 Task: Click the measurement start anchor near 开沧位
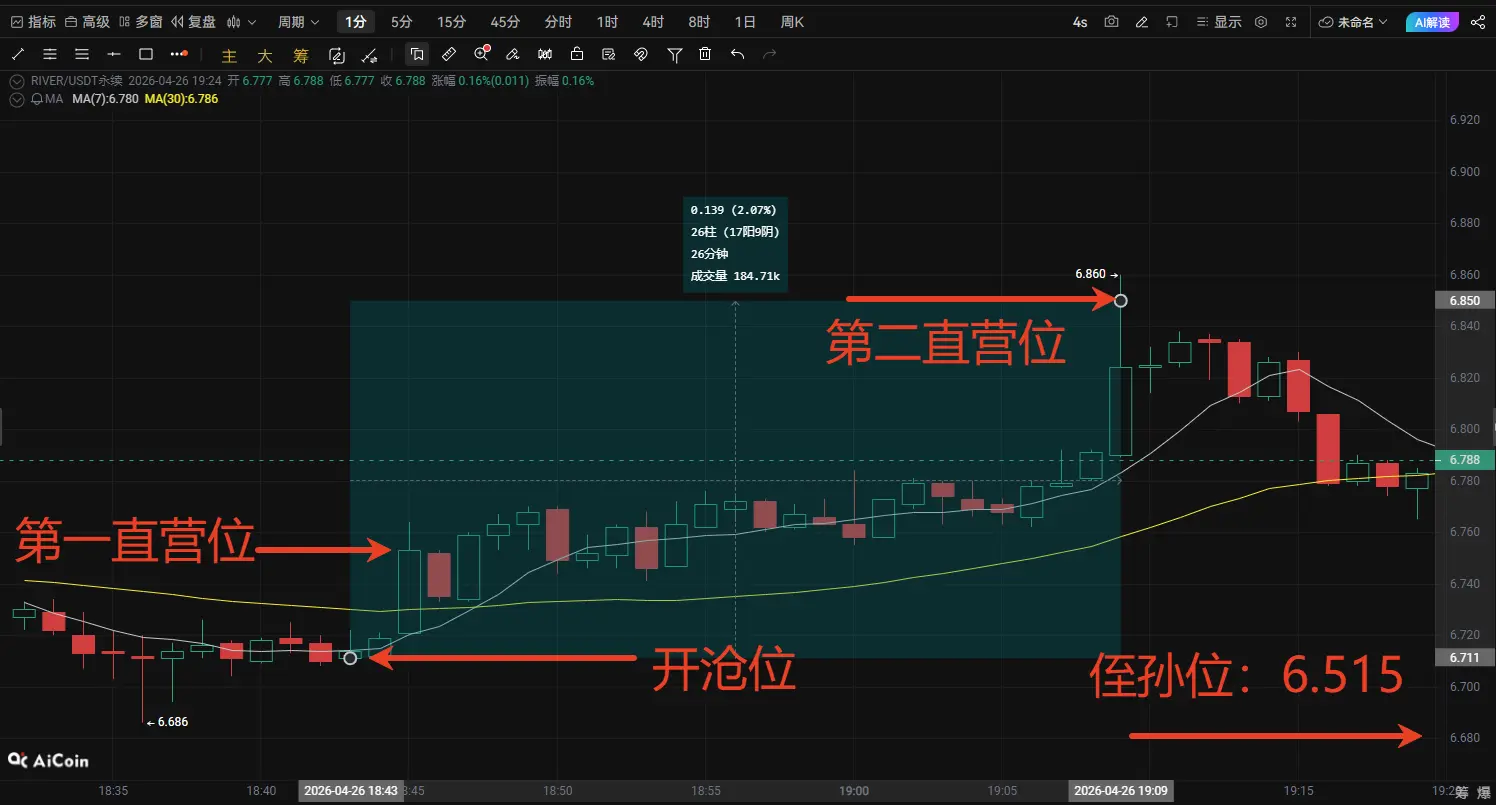350,658
